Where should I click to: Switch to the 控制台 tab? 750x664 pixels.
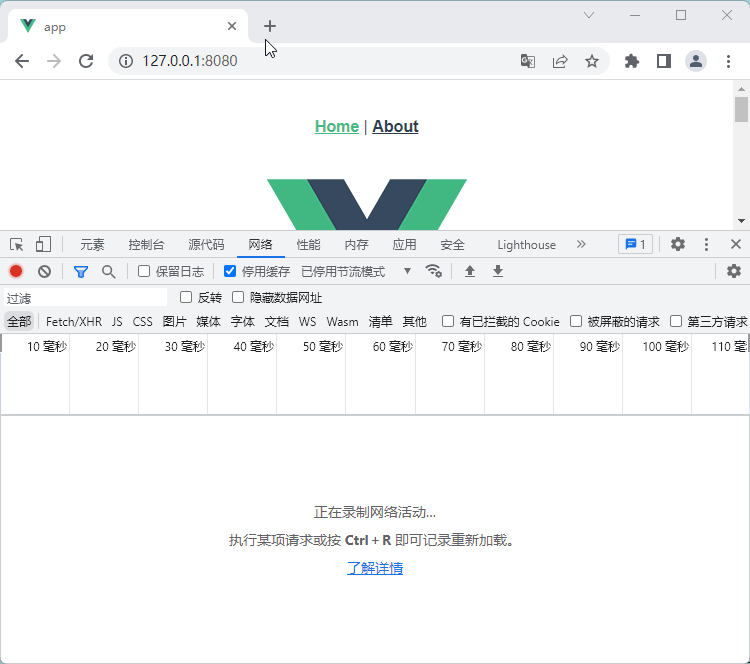[x=146, y=245]
